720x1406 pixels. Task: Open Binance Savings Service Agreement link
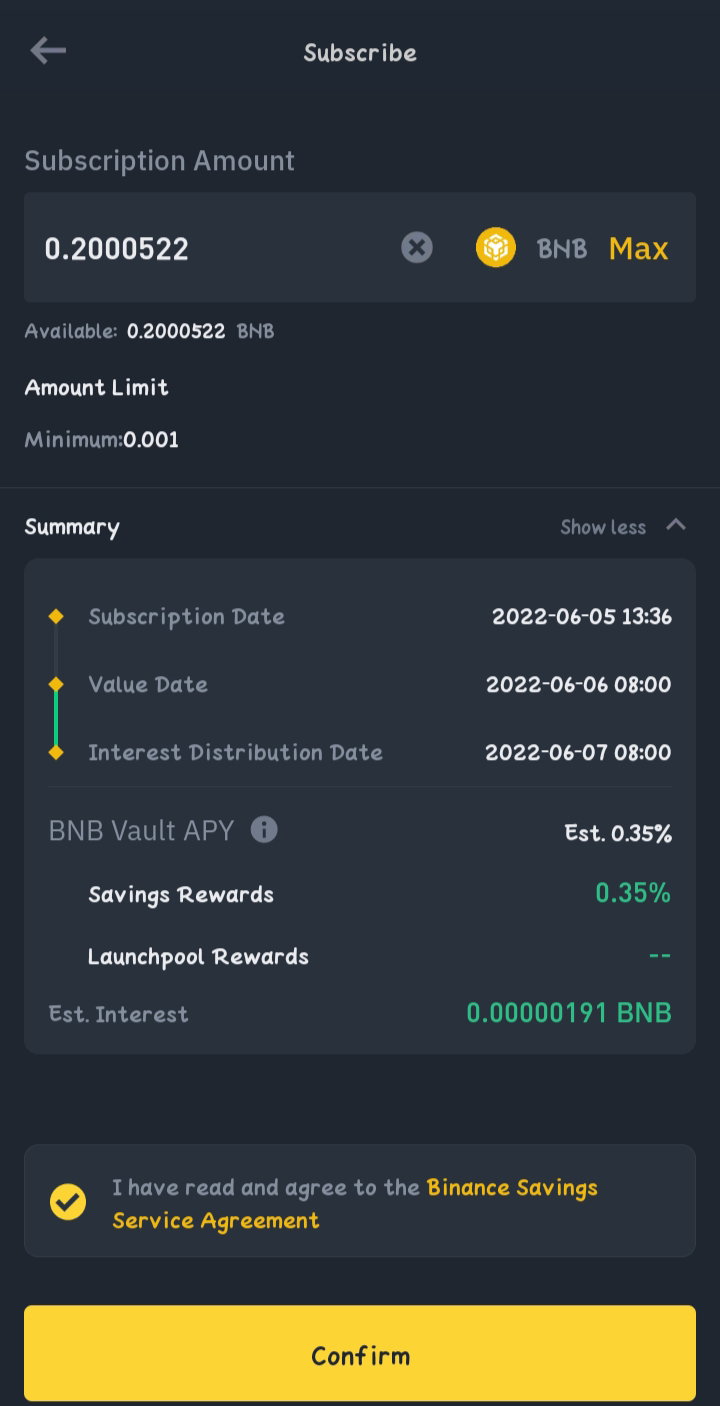tap(355, 1204)
